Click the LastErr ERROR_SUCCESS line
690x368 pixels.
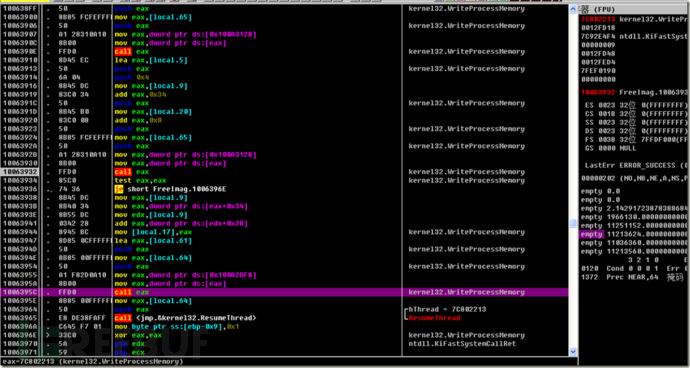tap(636, 166)
